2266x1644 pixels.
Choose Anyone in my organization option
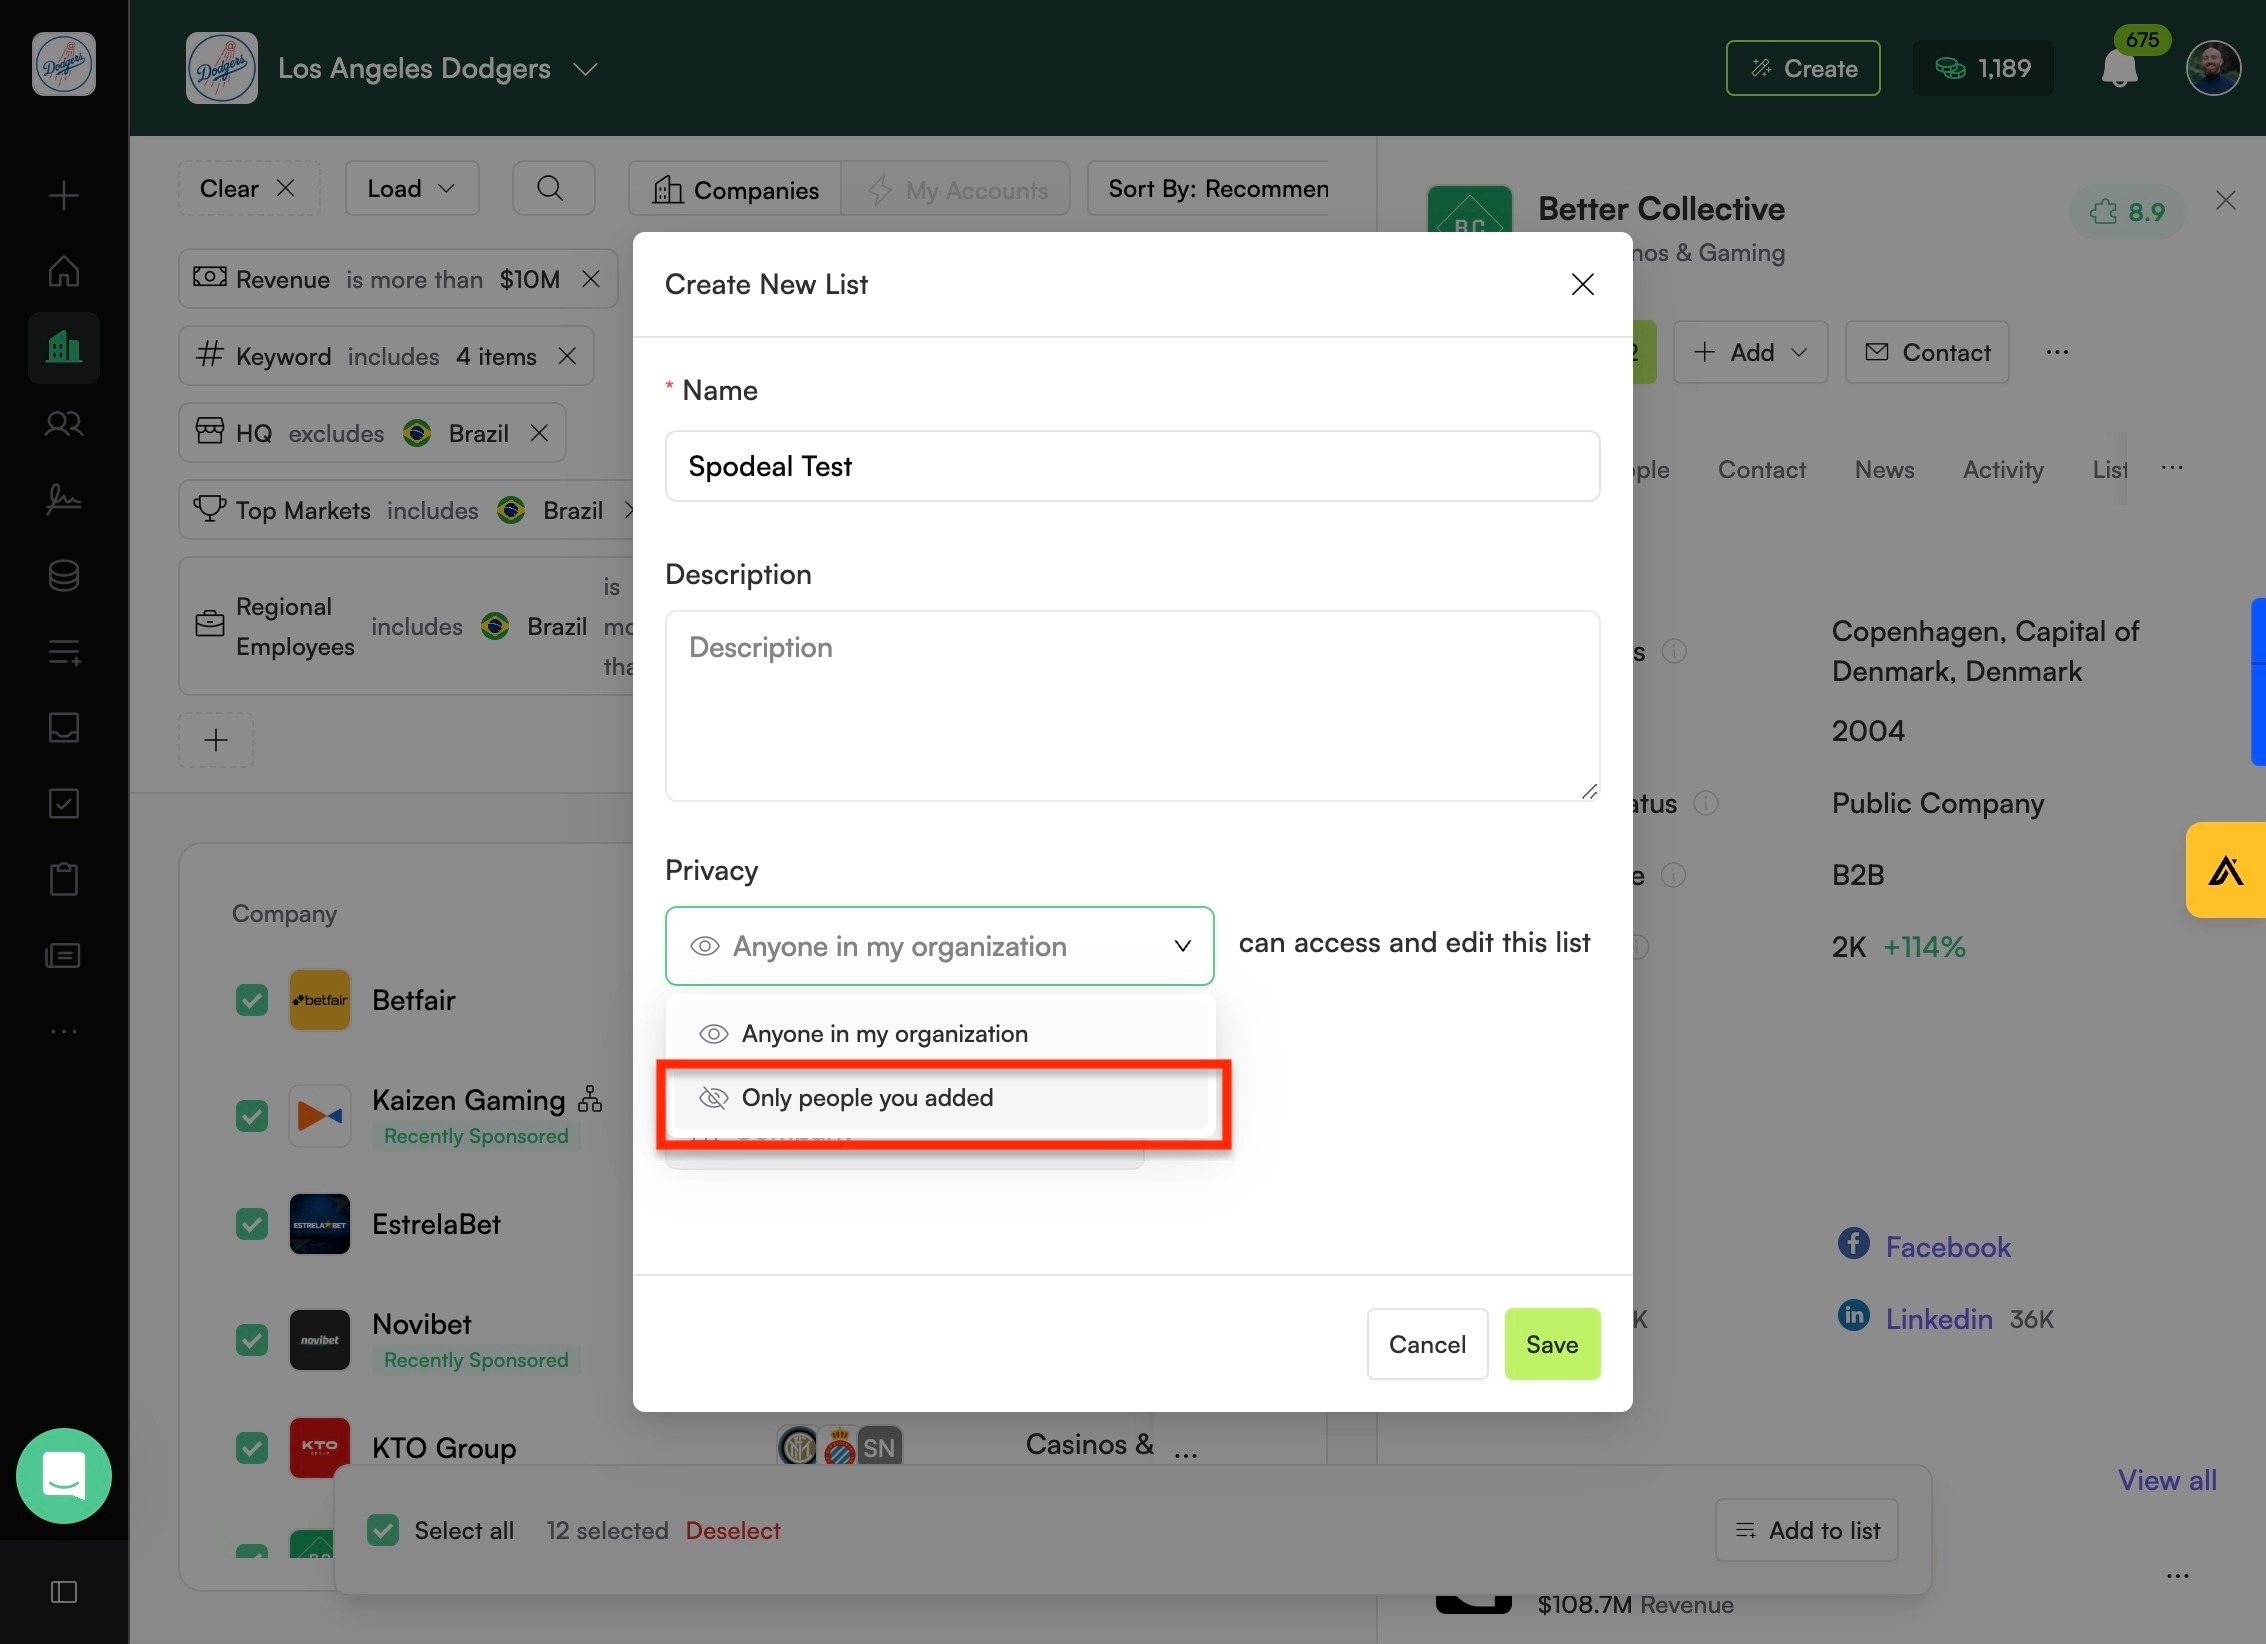[x=941, y=1034]
